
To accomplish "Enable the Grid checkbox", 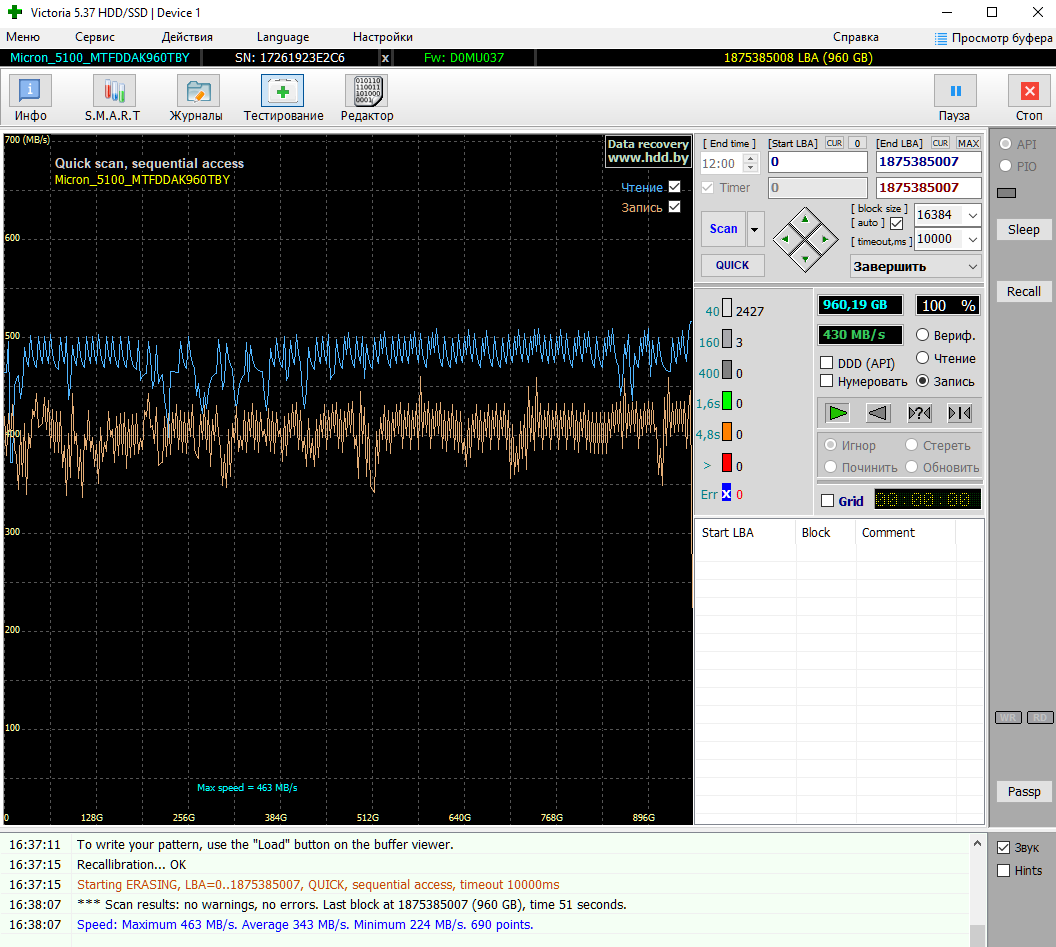I will [828, 501].
